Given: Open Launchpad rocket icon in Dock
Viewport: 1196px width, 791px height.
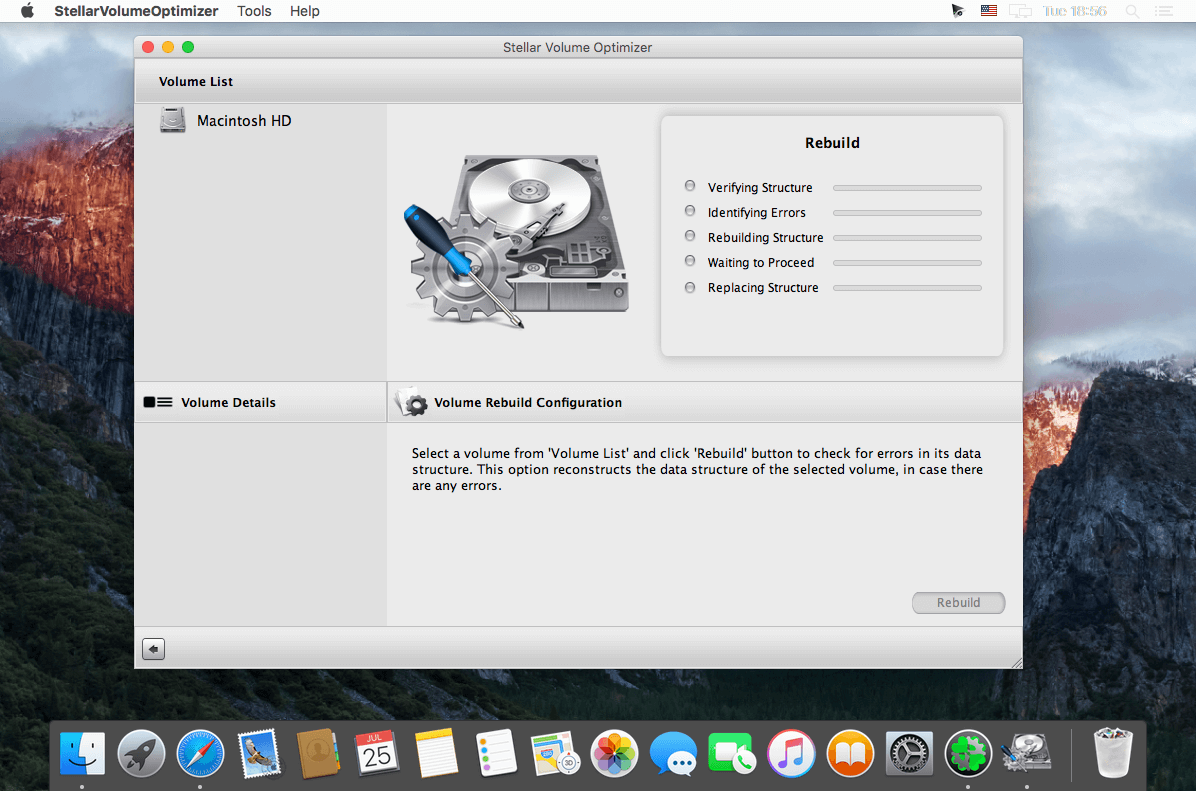Looking at the screenshot, I should point(141,754).
